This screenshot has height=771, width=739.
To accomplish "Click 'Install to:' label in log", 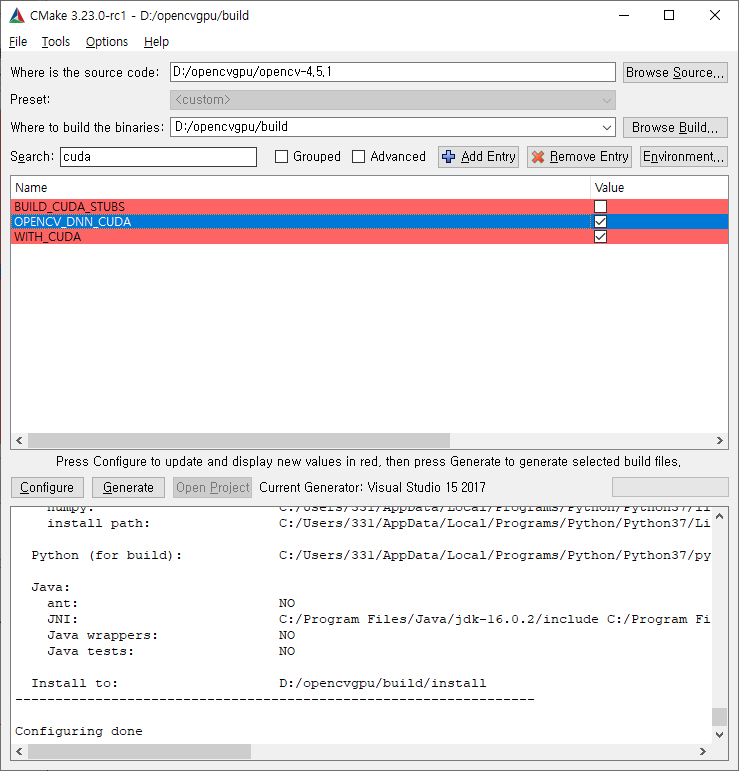I will (75, 683).
